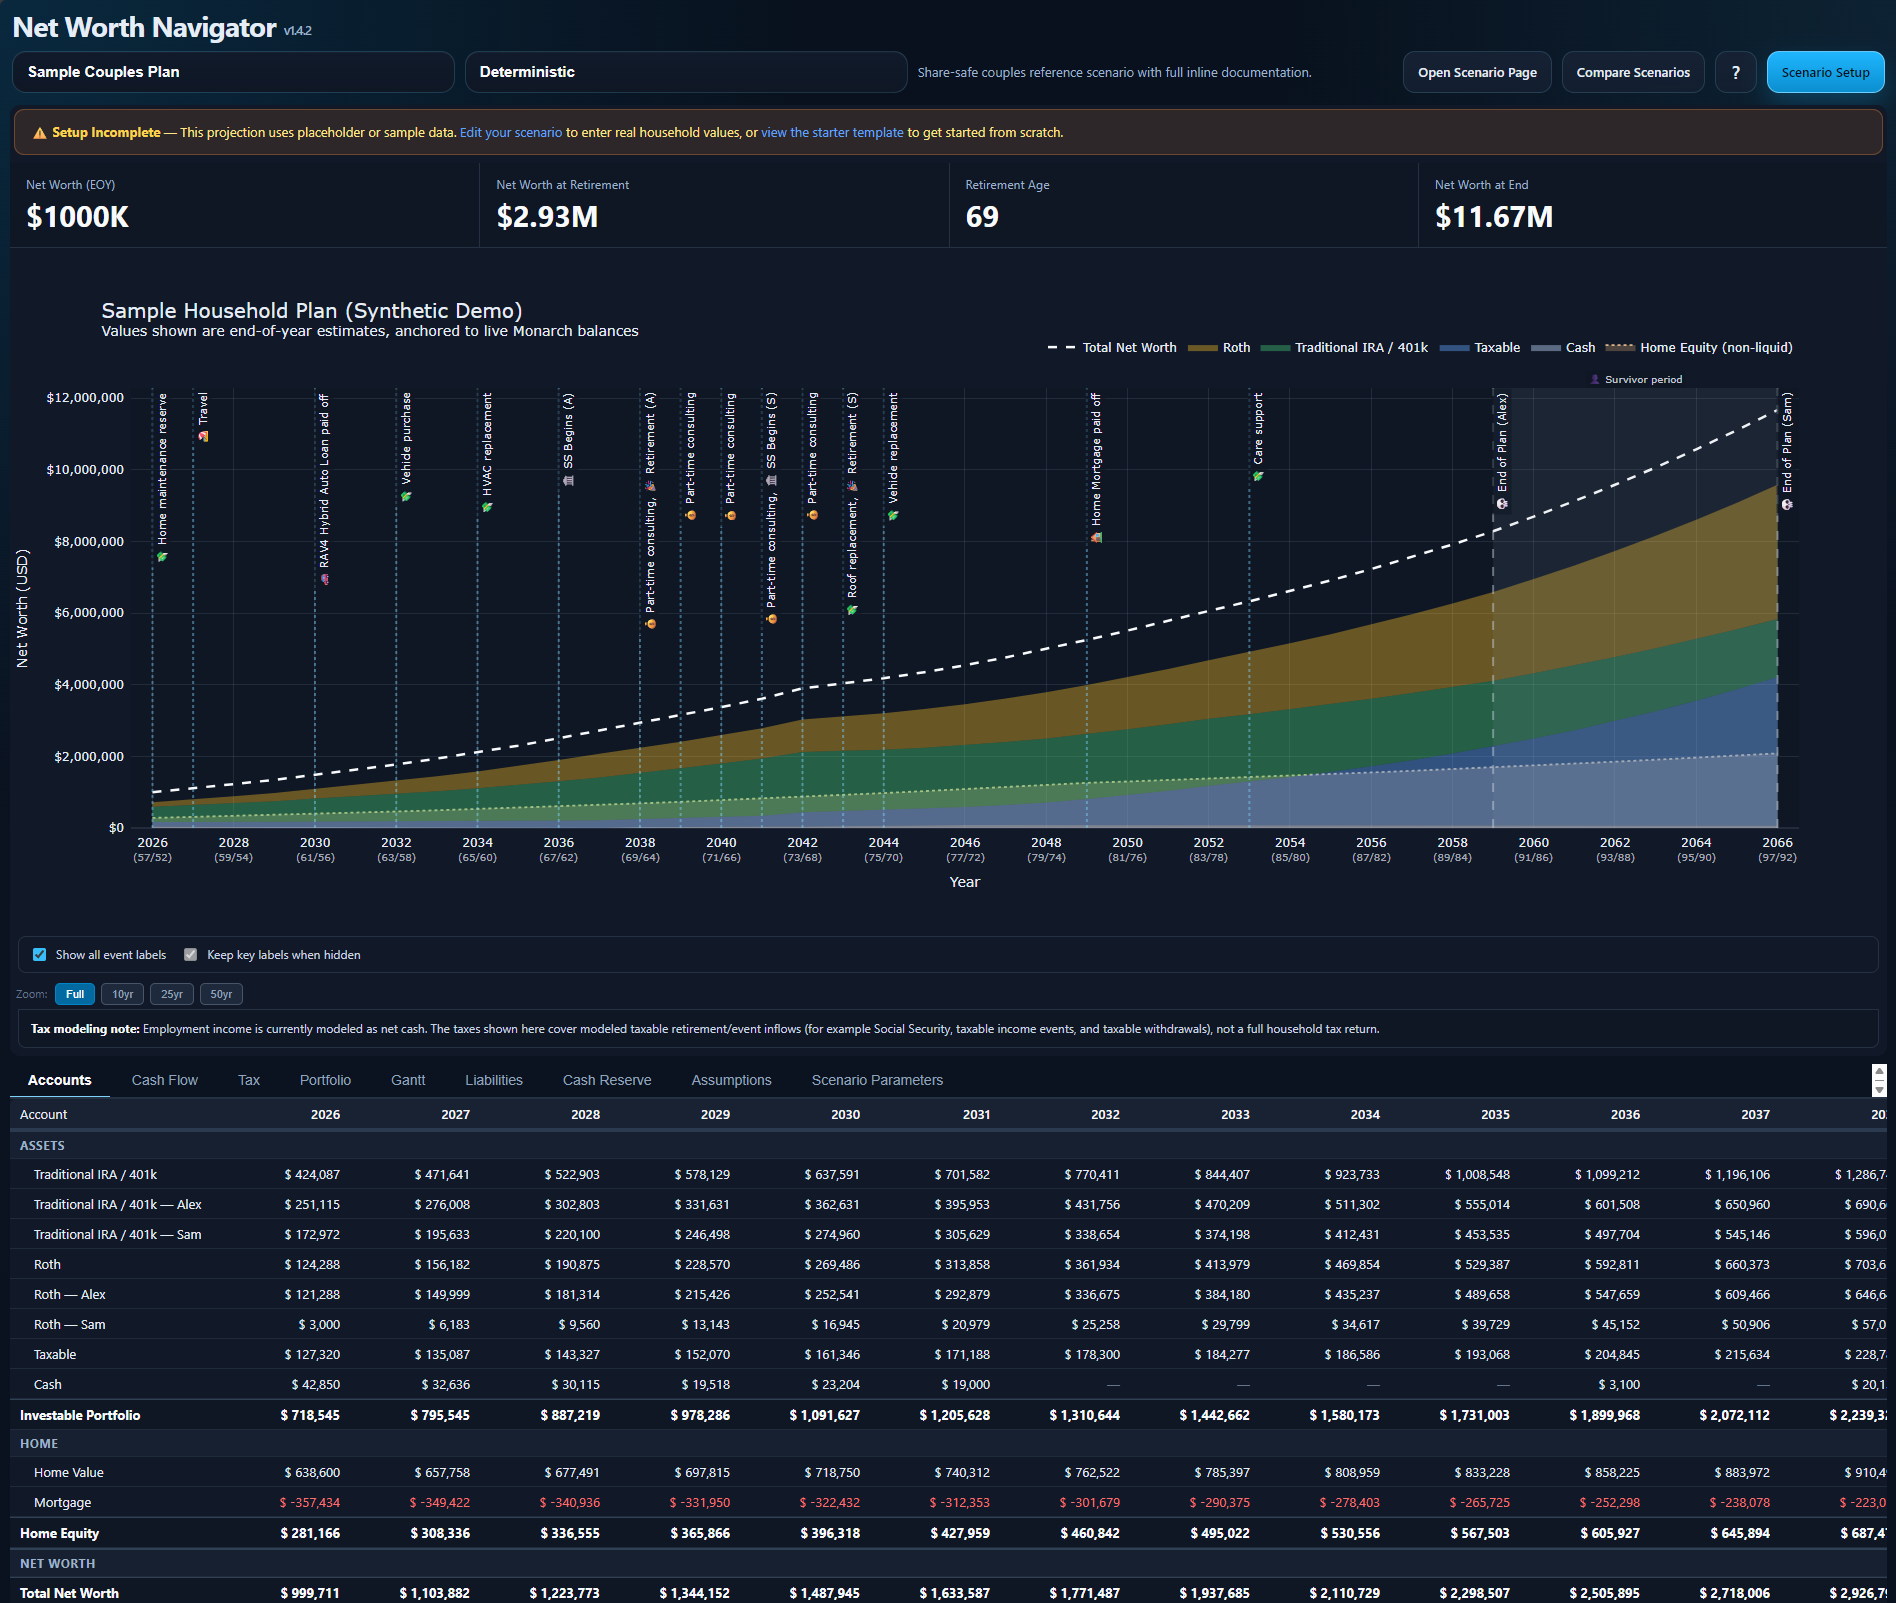Click the Scenario Setup button

(1825, 72)
